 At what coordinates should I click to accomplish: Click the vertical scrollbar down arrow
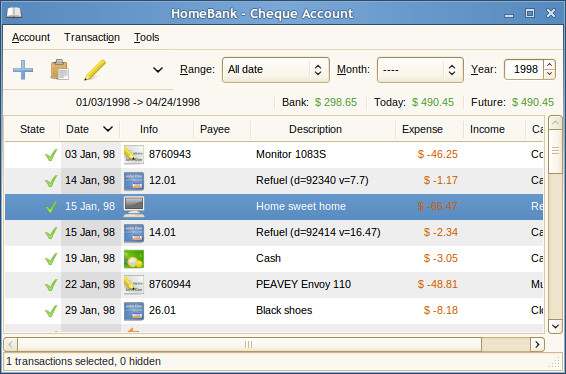(x=555, y=326)
